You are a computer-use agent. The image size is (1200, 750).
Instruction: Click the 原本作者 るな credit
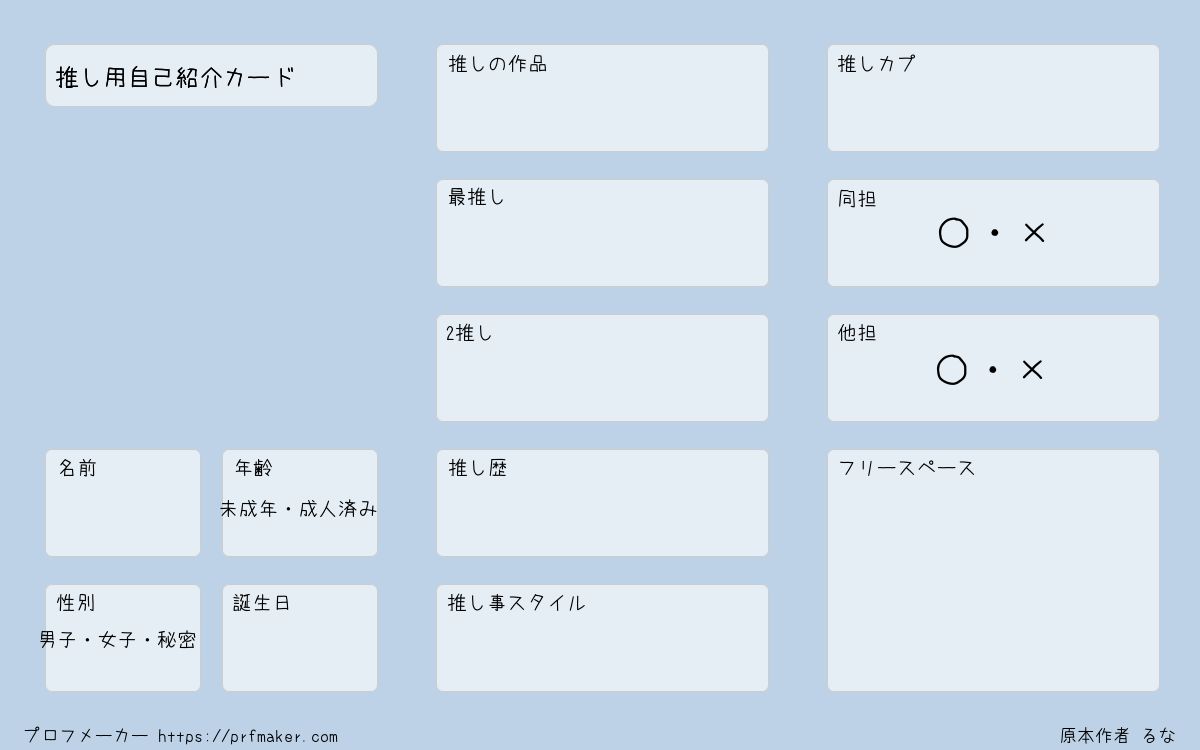[x=1118, y=736]
